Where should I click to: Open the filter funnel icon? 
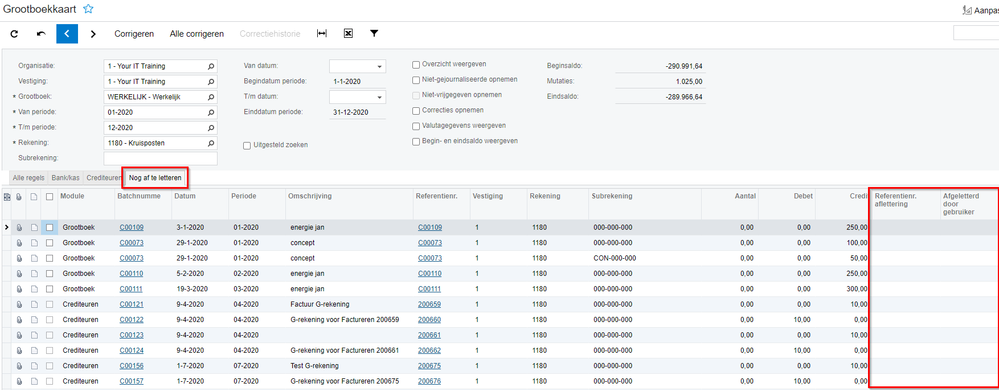374,34
